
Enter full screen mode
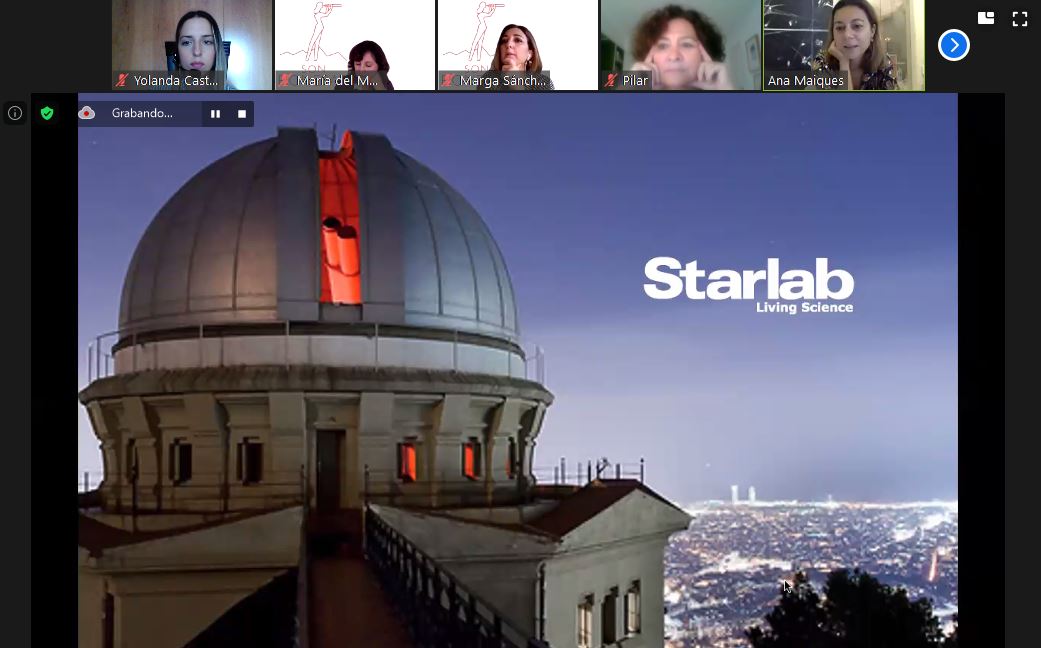click(1020, 19)
